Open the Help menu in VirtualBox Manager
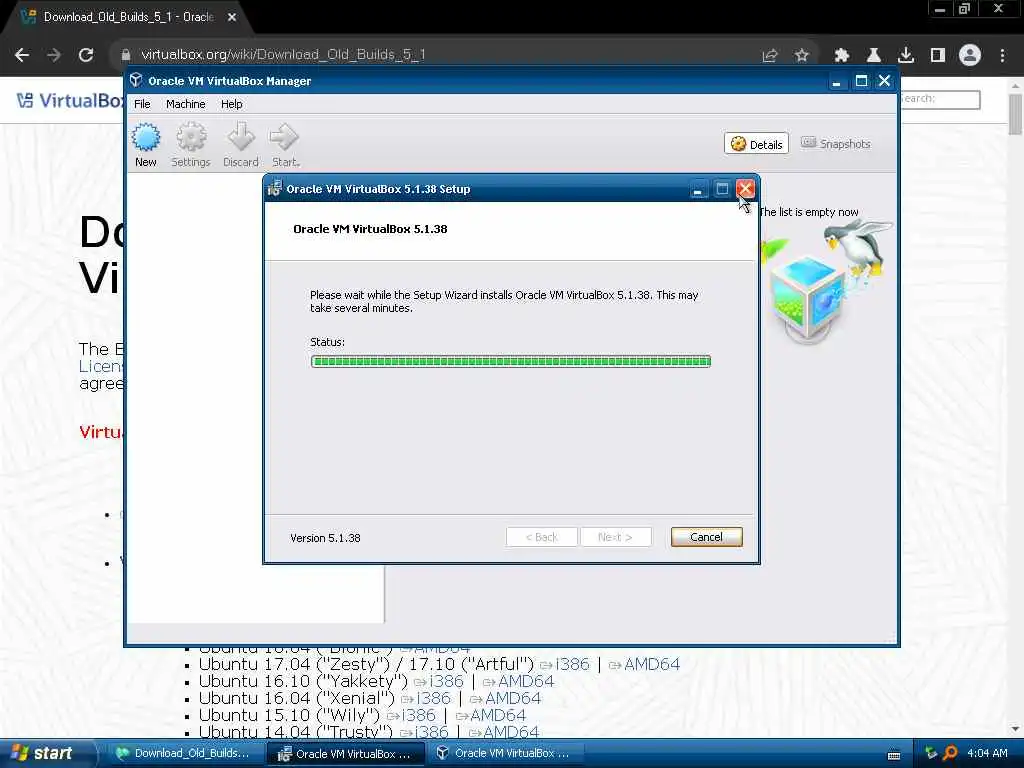Viewport: 1024px width, 768px height. coord(231,104)
